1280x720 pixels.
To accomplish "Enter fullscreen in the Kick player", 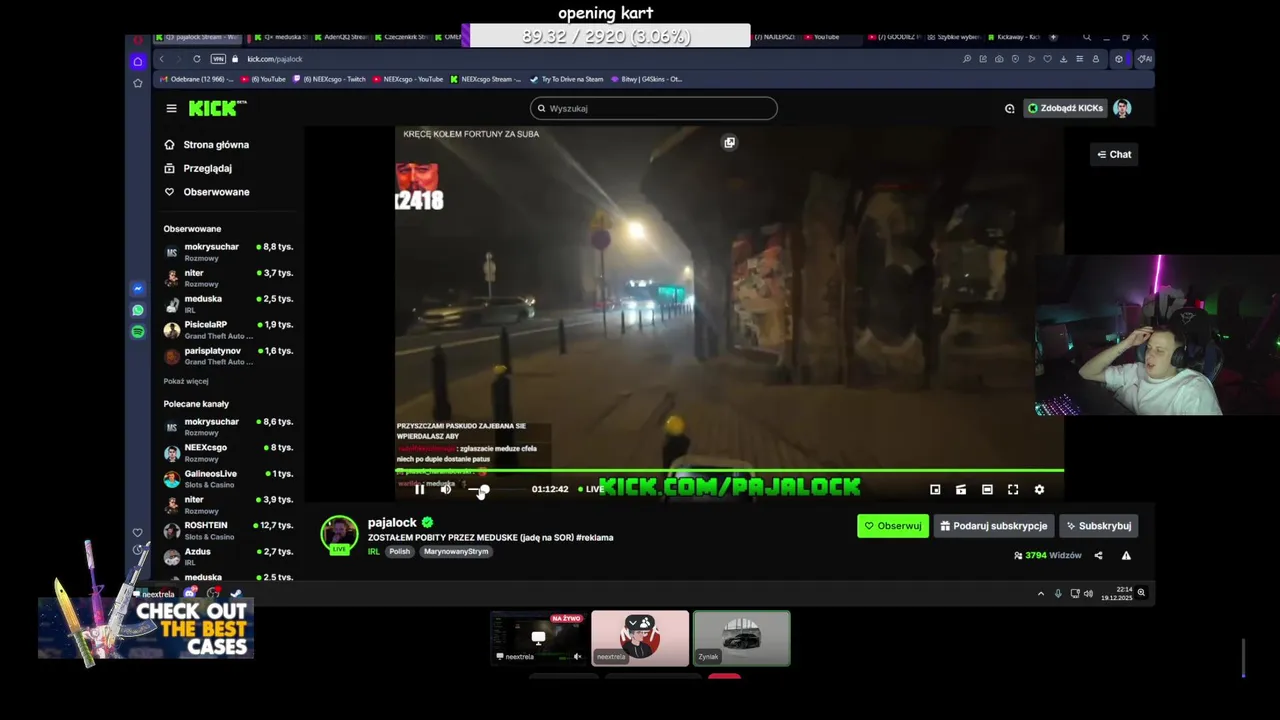I will pos(1013,489).
